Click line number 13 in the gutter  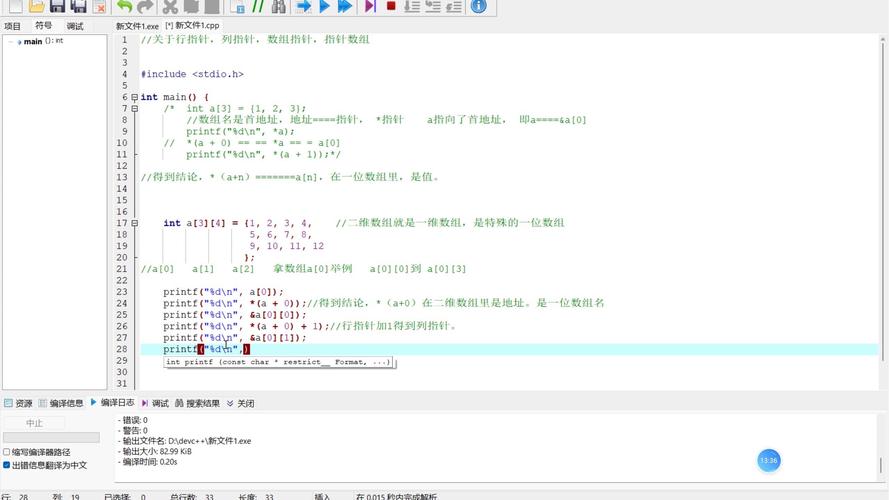[x=122, y=177]
